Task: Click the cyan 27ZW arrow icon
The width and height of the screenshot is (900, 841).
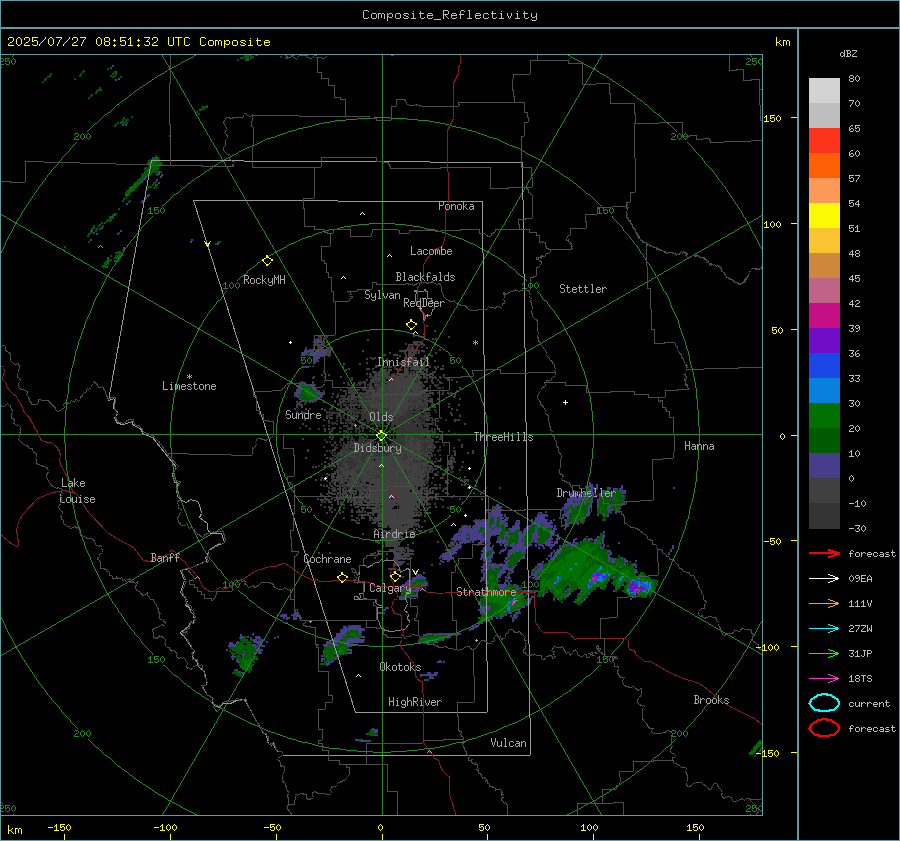Action: click(x=824, y=629)
